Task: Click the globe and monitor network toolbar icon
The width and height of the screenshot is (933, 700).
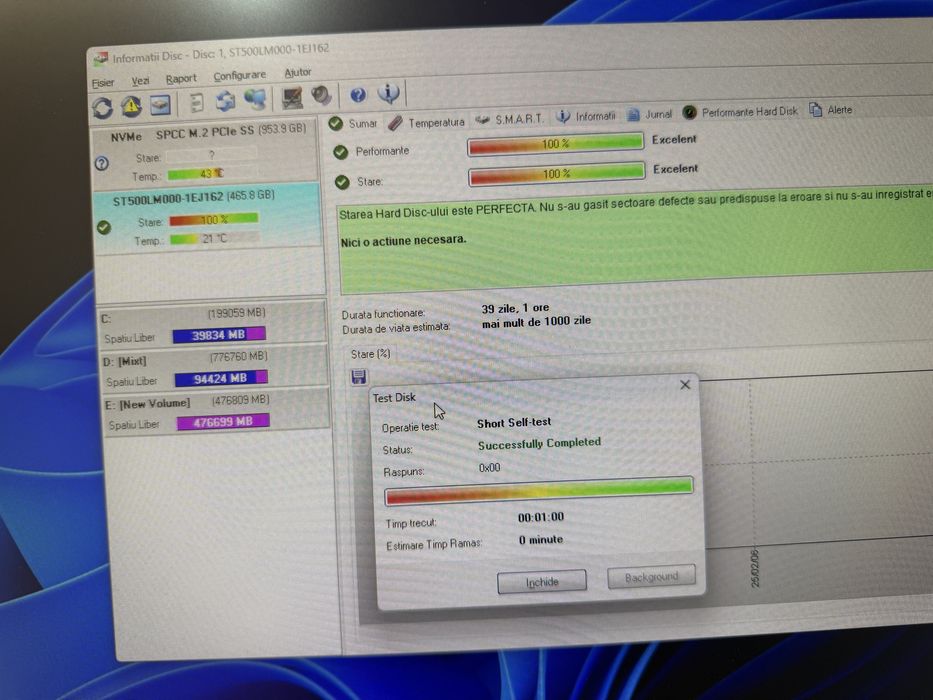Action: point(255,99)
